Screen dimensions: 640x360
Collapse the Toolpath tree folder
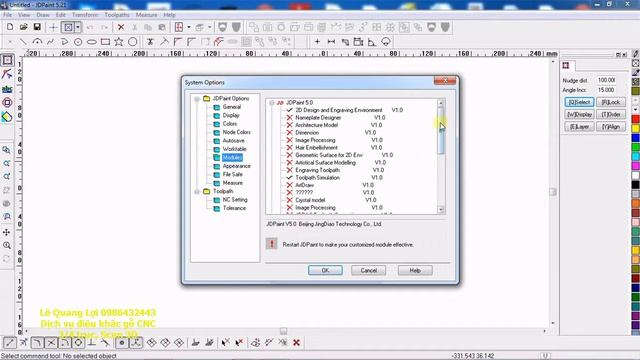197,191
